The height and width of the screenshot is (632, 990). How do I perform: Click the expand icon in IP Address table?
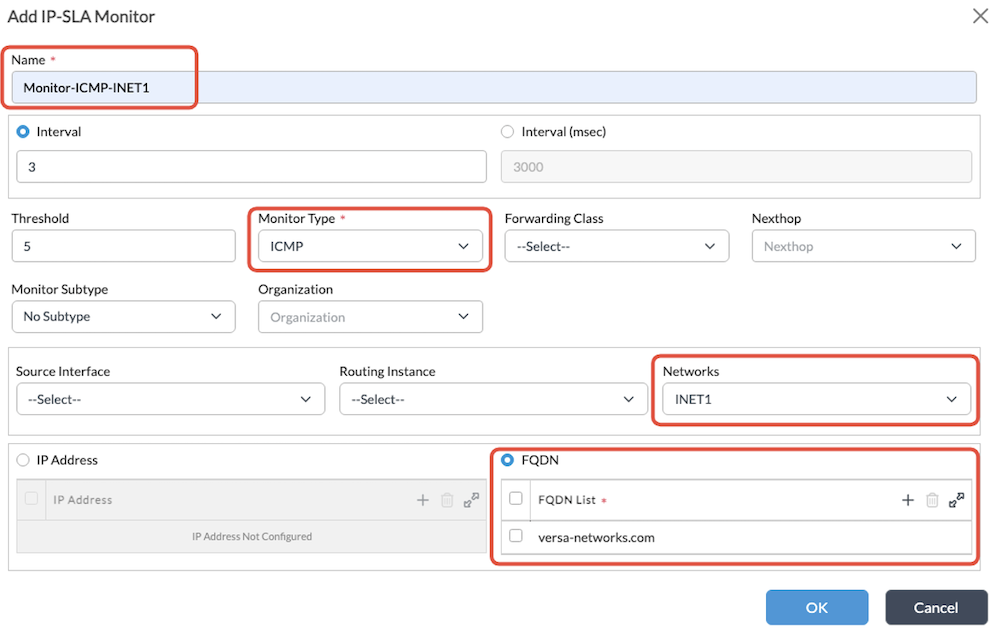471,500
